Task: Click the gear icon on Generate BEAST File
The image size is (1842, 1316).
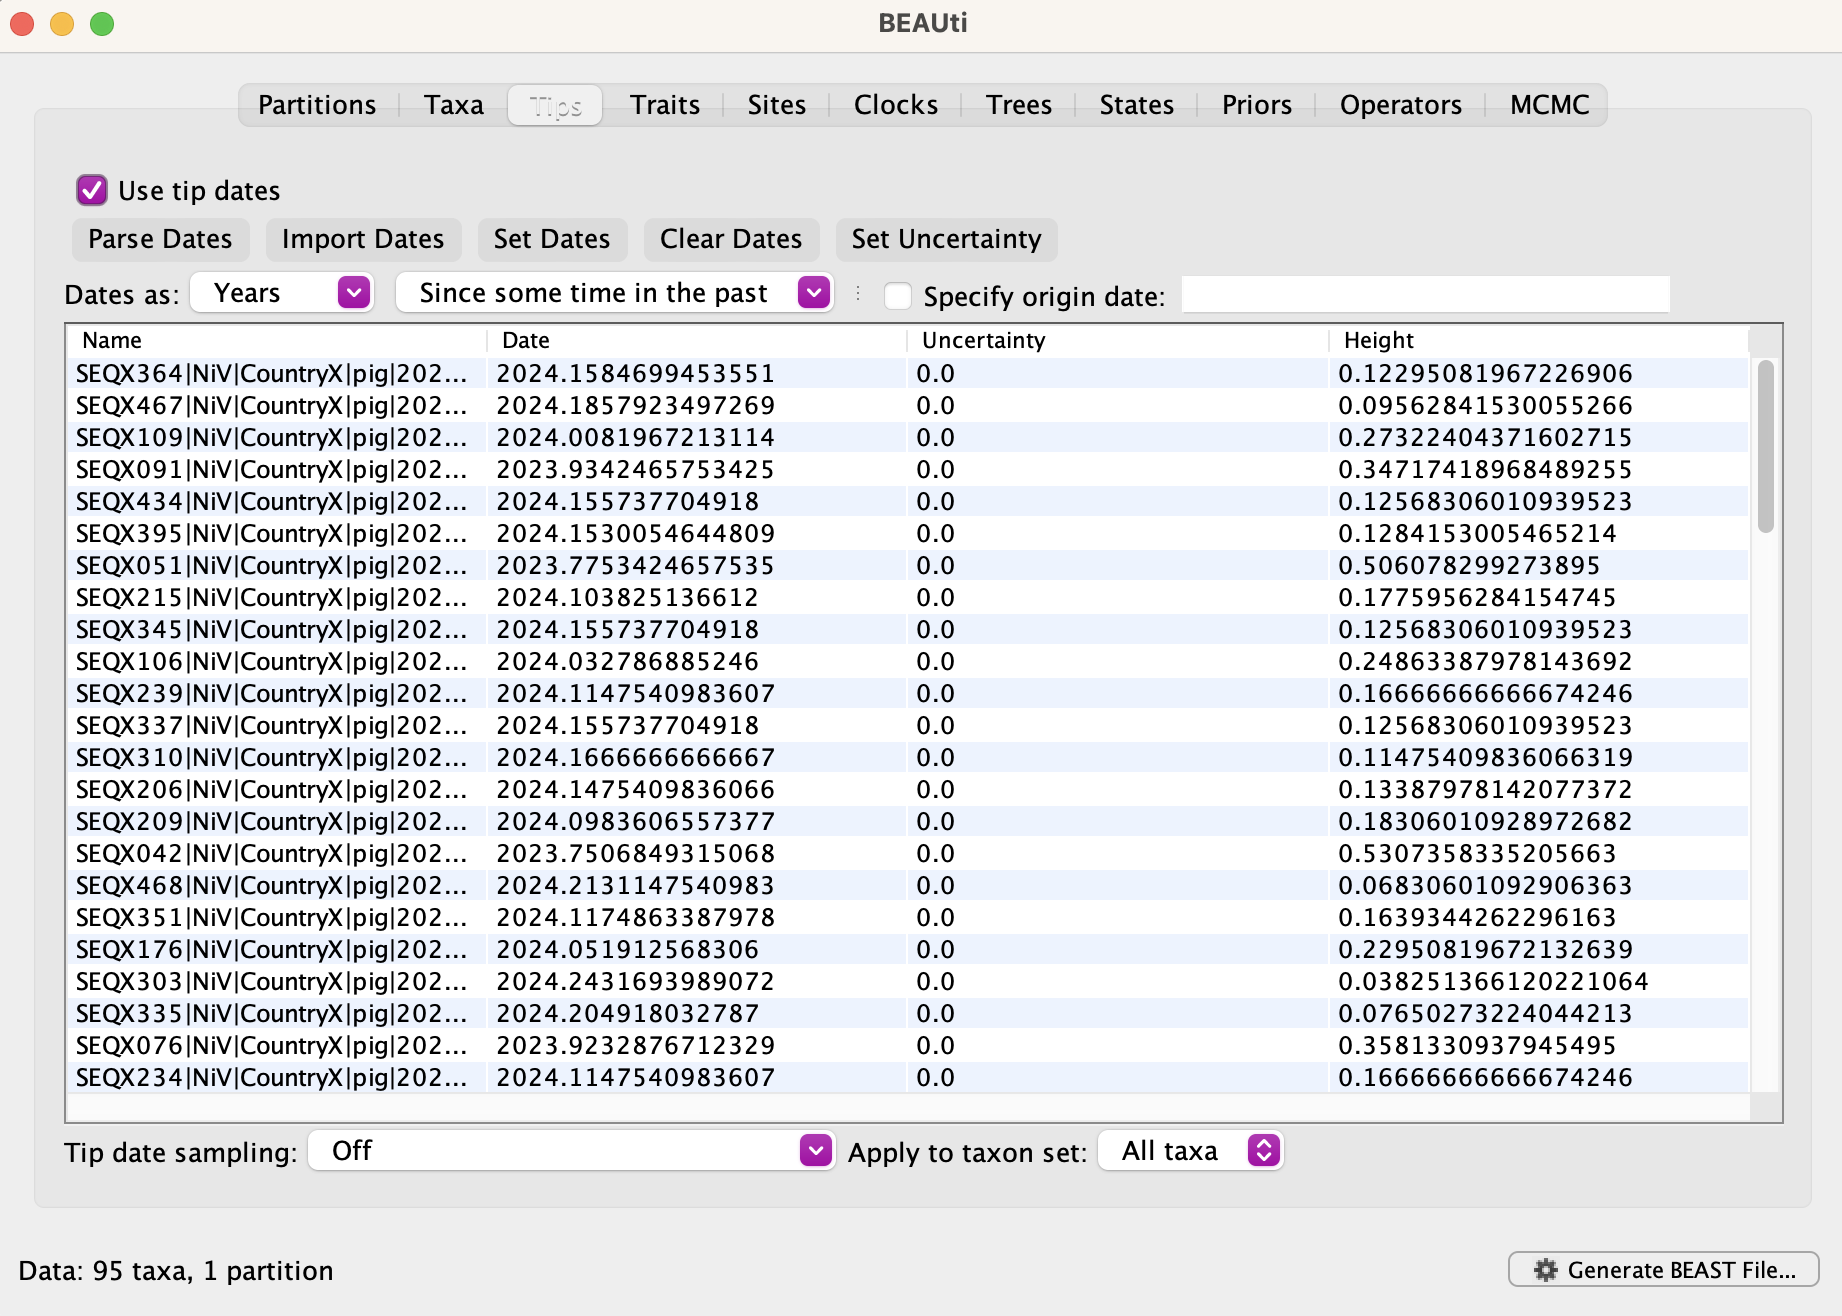Action: 1546,1270
